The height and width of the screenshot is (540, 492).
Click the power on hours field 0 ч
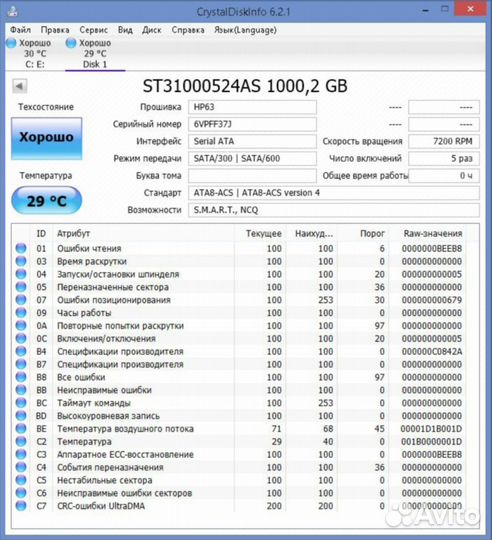click(444, 176)
